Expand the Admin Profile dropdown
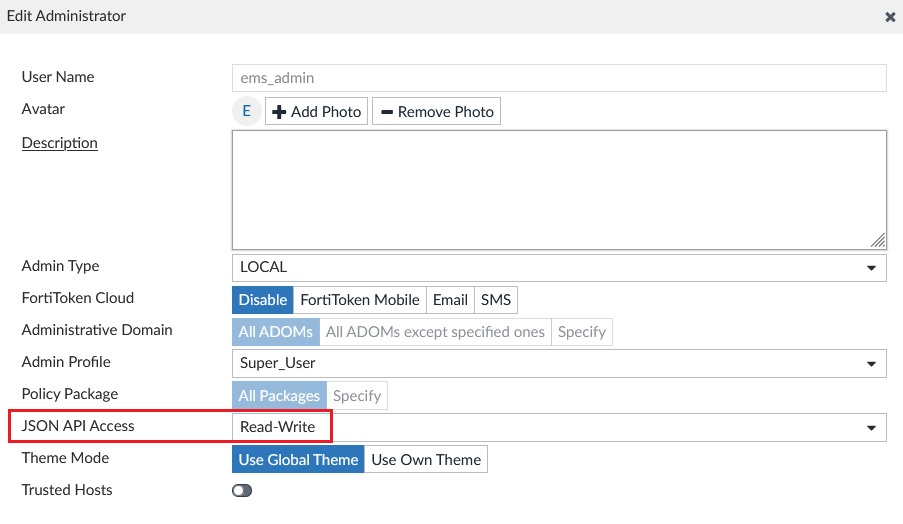This screenshot has height=524, width=903. point(558,363)
